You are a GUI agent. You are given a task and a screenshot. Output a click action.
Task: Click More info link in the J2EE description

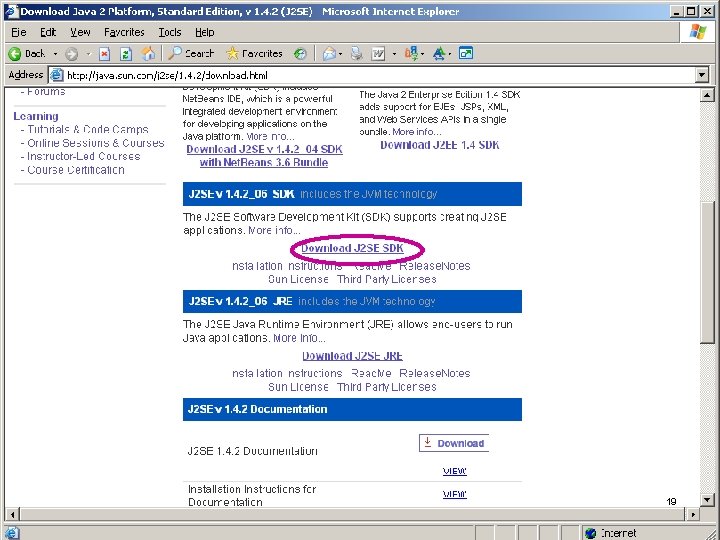tap(417, 132)
